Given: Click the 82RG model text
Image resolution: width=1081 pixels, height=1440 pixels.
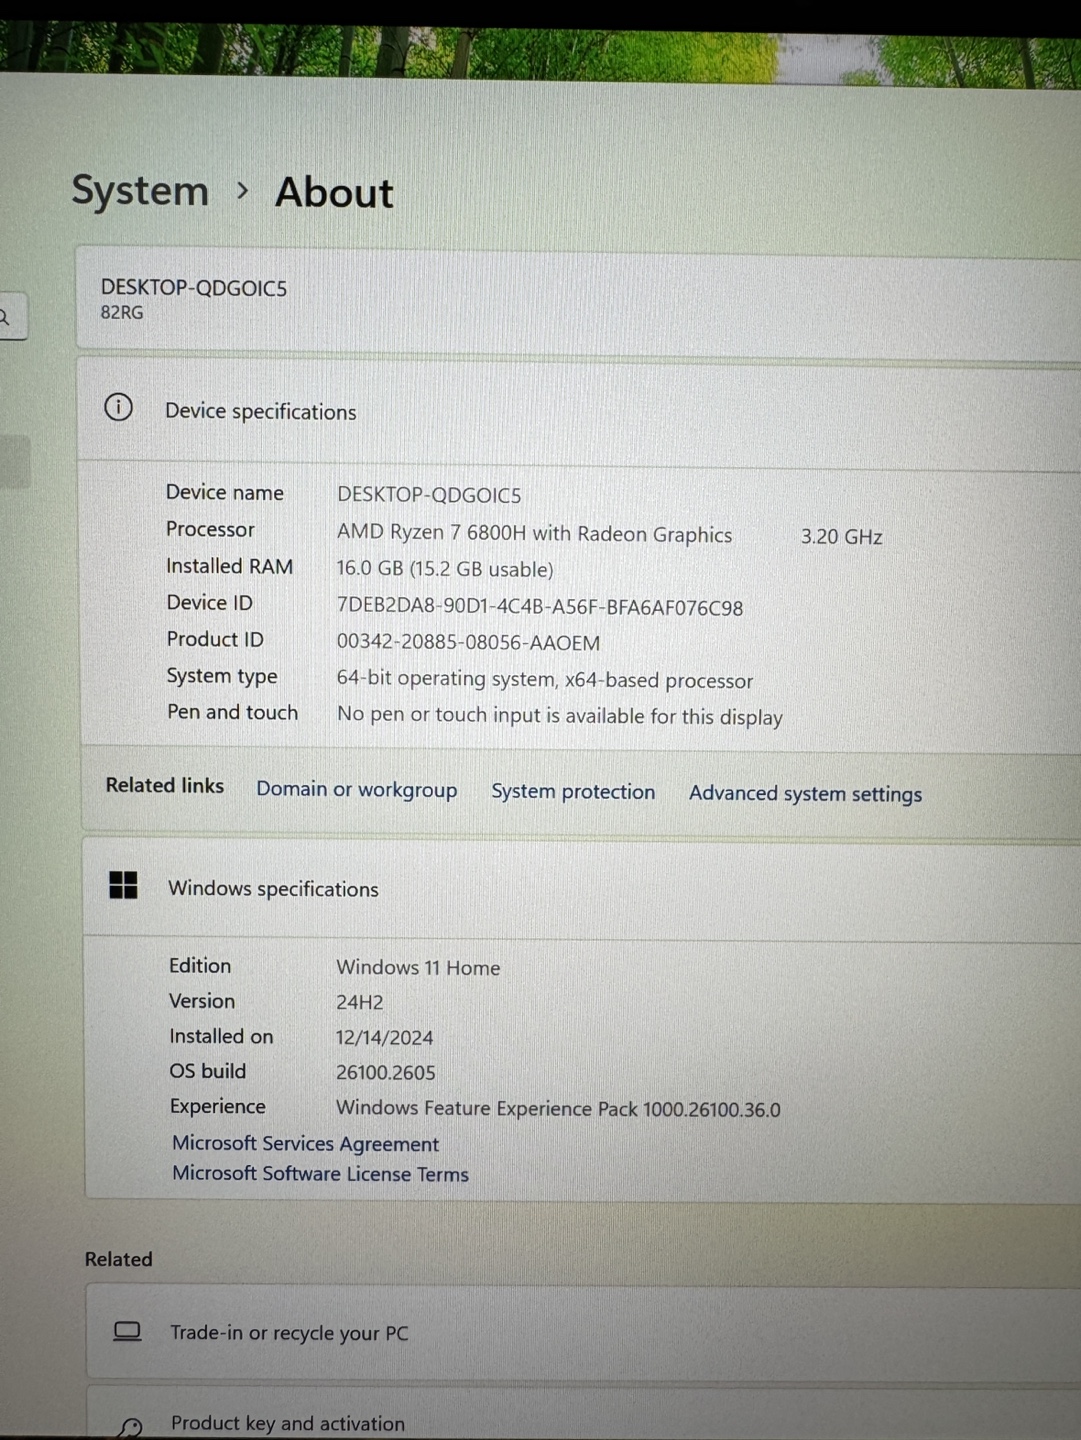Looking at the screenshot, I should pyautogui.click(x=121, y=312).
